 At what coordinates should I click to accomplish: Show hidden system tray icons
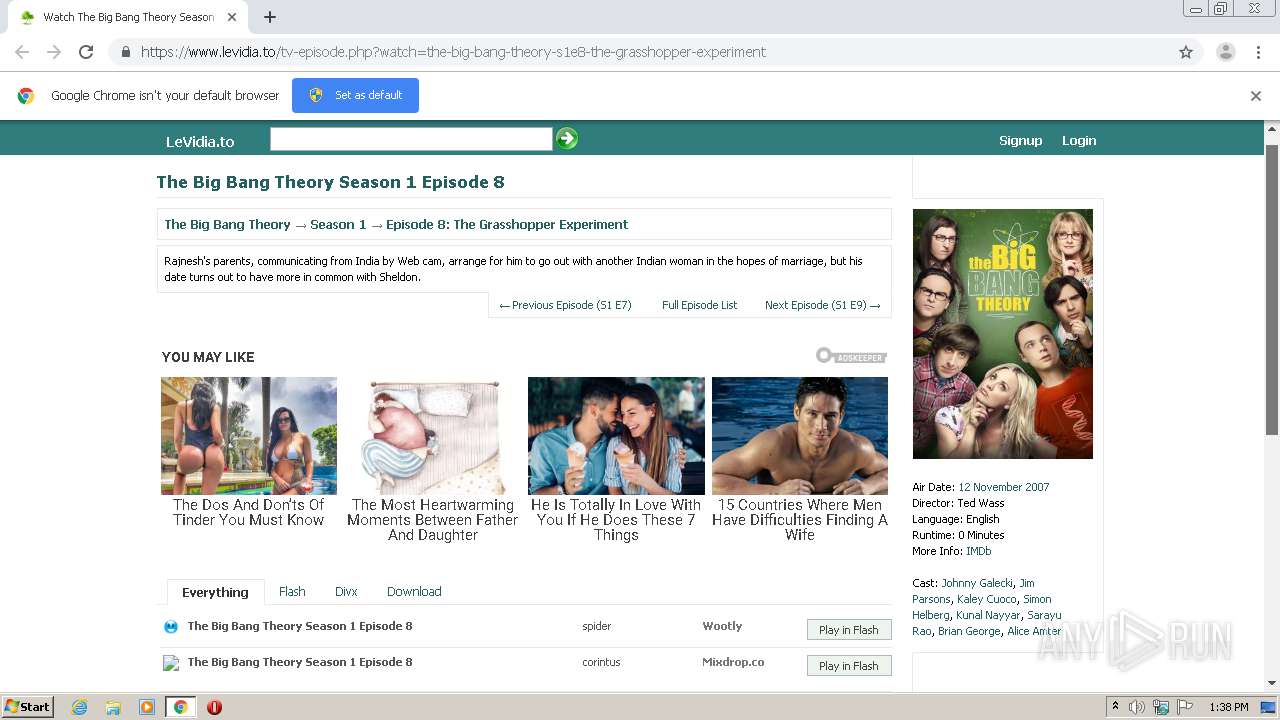(1115, 707)
